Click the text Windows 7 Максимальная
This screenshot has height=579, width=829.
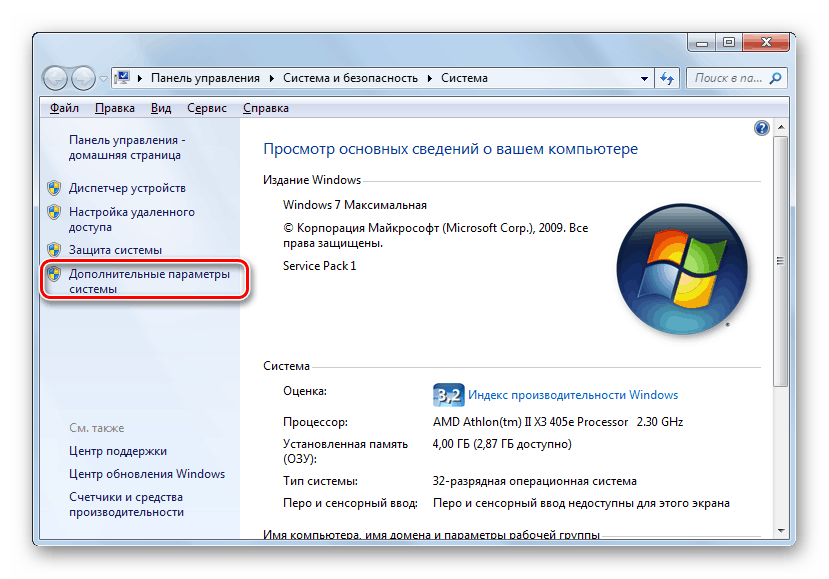point(355,205)
